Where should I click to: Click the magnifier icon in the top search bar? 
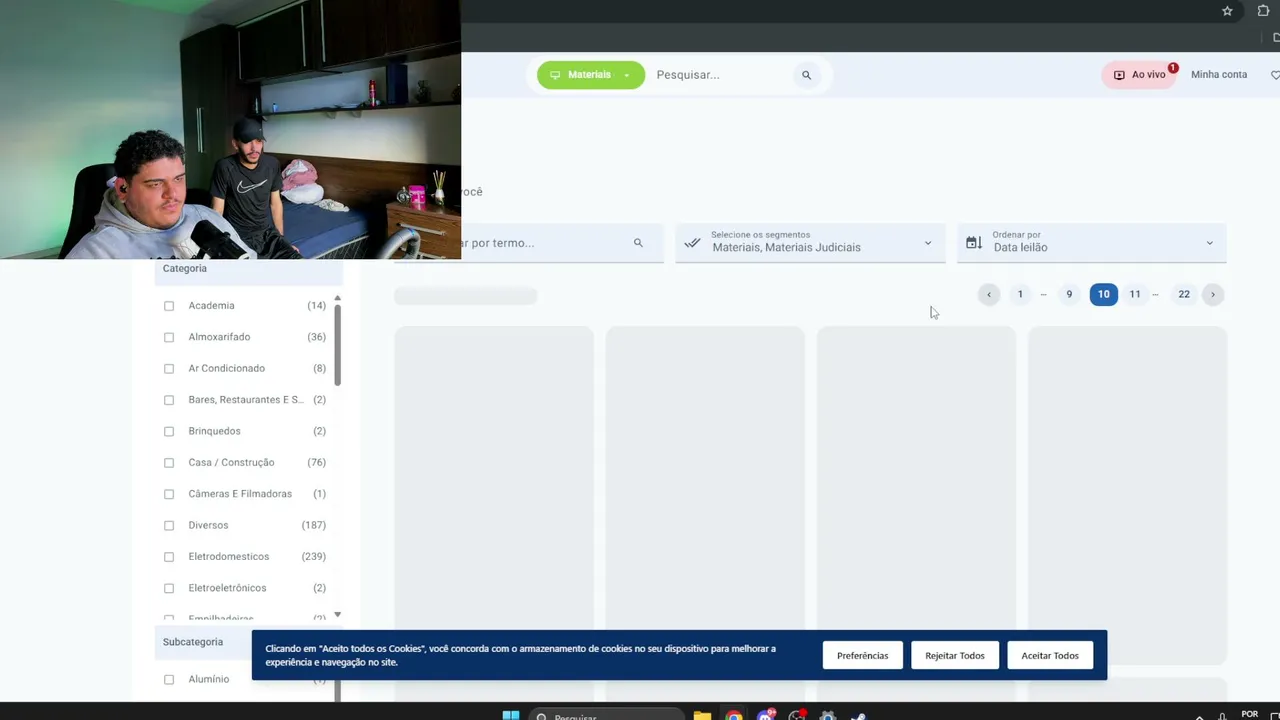[x=806, y=75]
